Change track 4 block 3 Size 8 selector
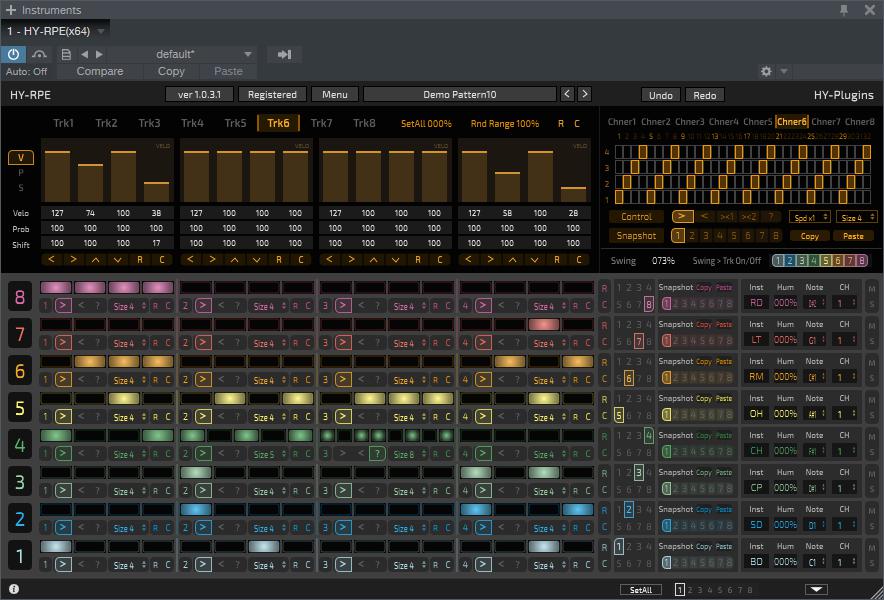 click(x=409, y=454)
